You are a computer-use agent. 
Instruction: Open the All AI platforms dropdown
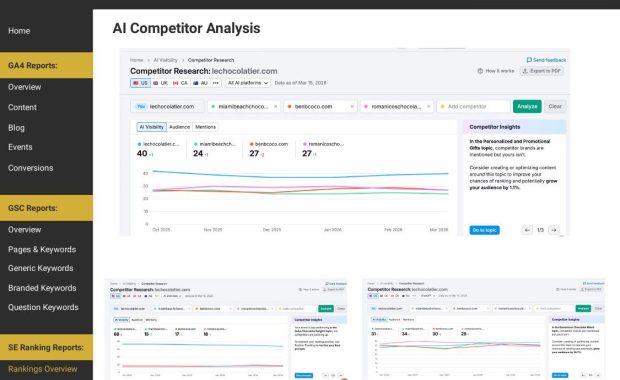248,83
